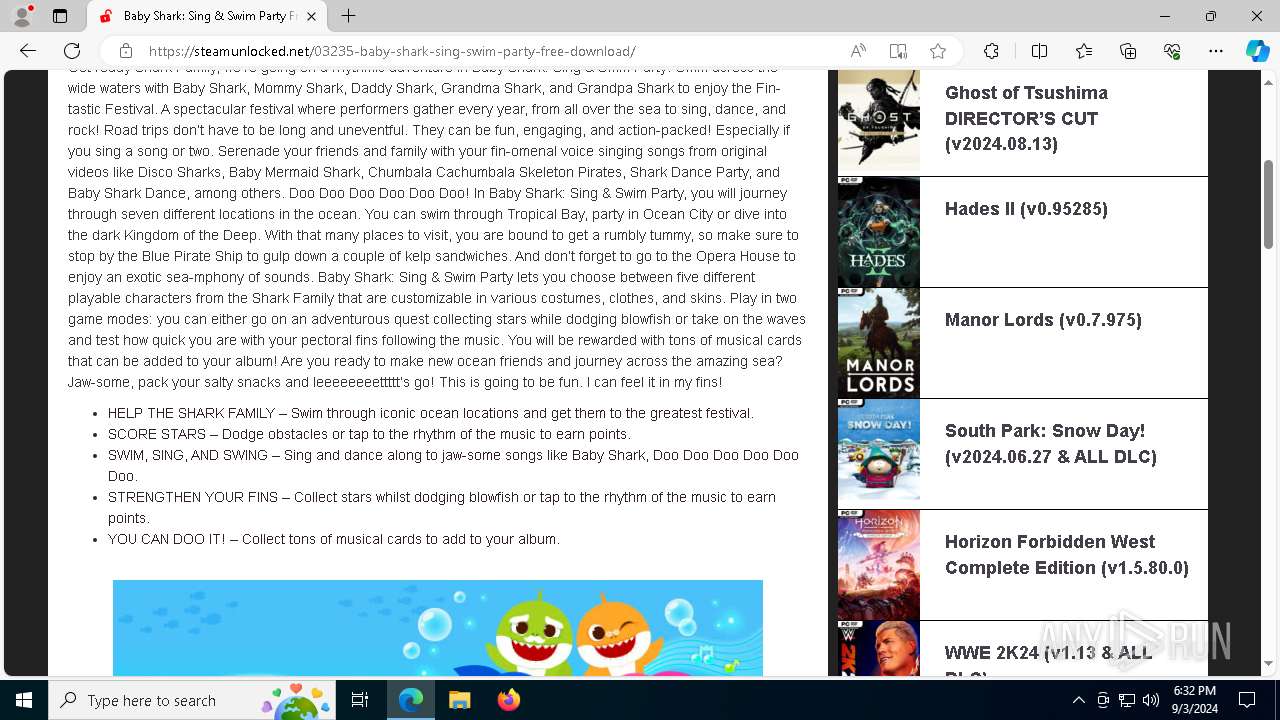Image resolution: width=1280 pixels, height=720 pixels.
Task: Click 'HELP THE SHARK FAMILY' bullet text
Action: (x=431, y=413)
